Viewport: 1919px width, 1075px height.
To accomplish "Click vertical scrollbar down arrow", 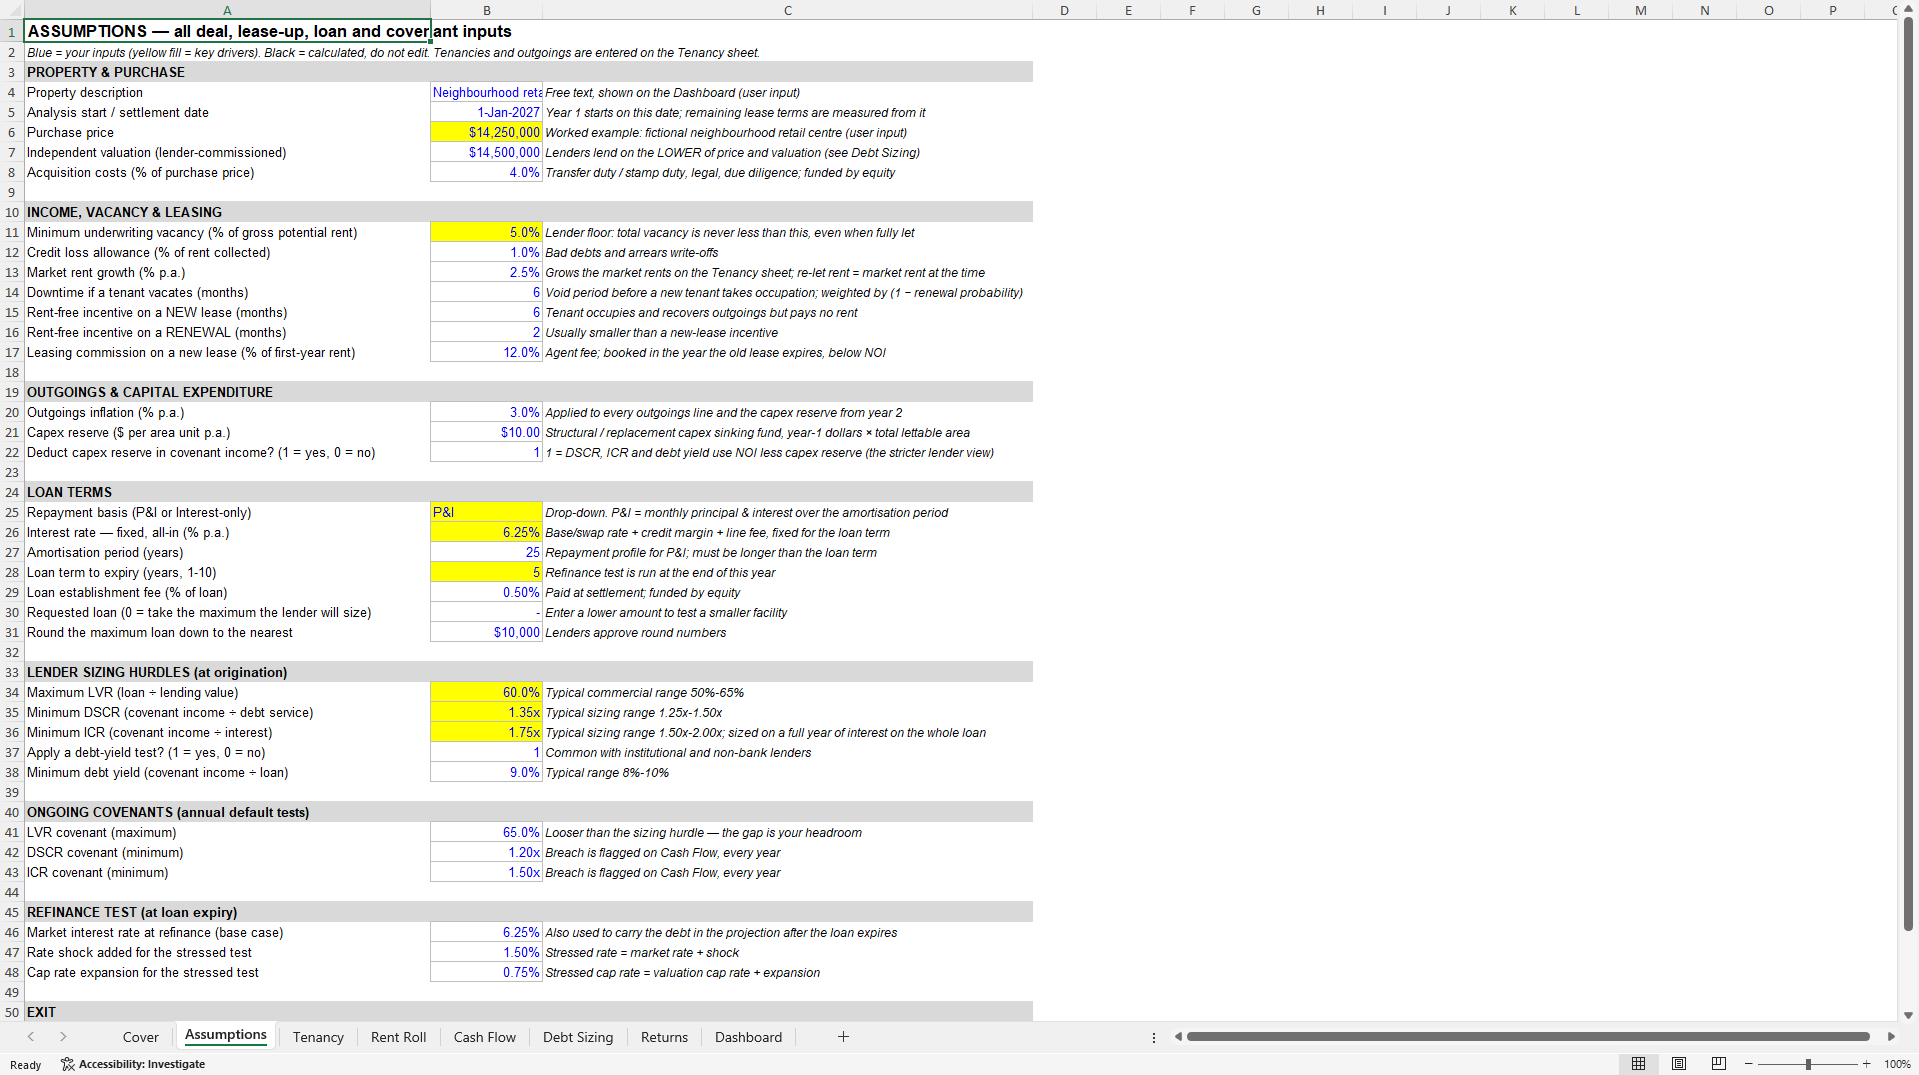I will click(1908, 1015).
